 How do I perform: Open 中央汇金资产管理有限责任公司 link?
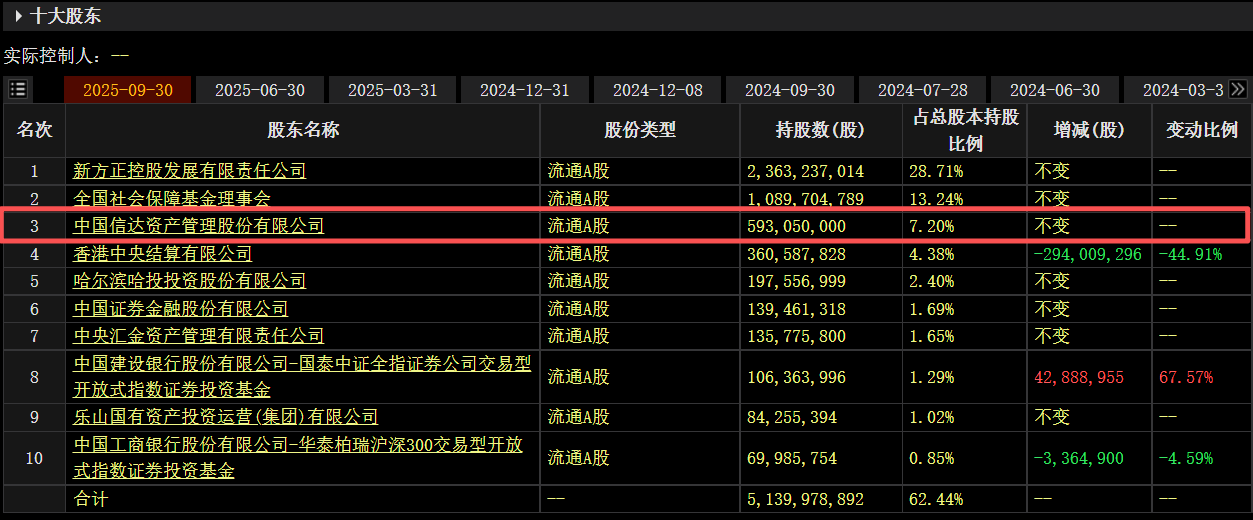199,336
